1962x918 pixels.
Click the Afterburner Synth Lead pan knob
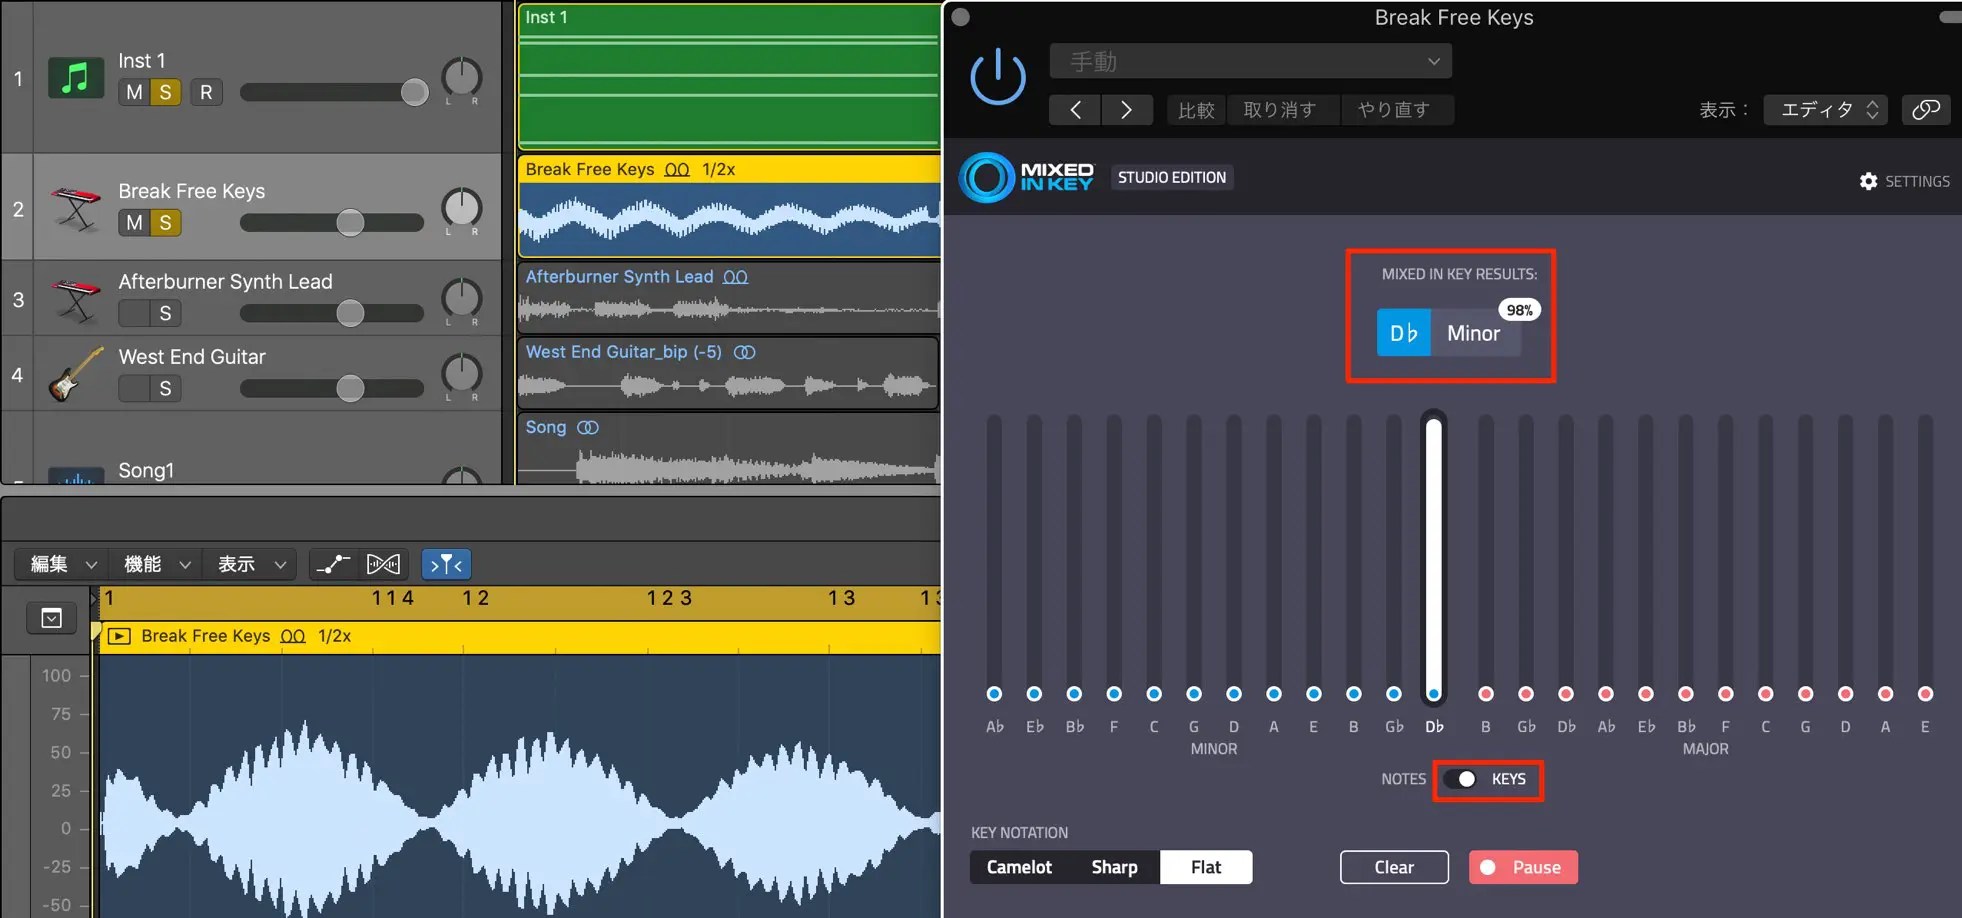pos(462,298)
